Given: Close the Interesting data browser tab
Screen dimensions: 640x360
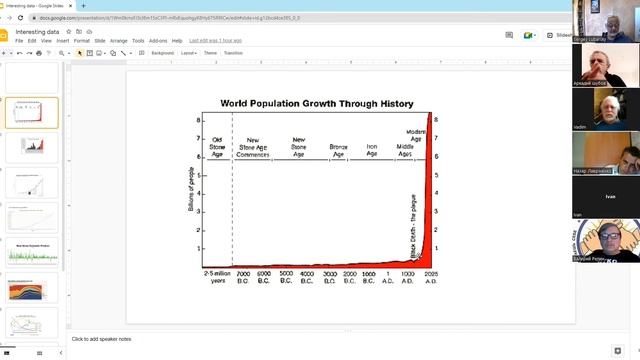Looking at the screenshot, I should (70, 6).
